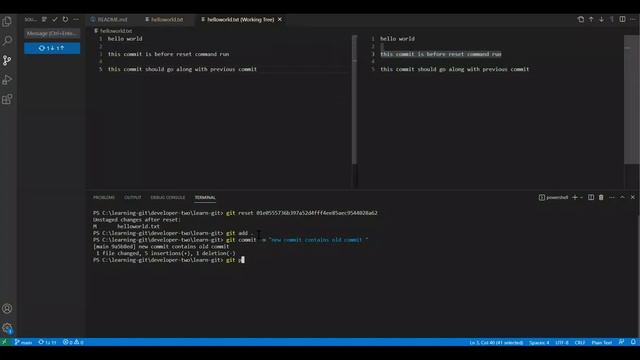Click the remote window indicator in status bar

click(x=5, y=342)
